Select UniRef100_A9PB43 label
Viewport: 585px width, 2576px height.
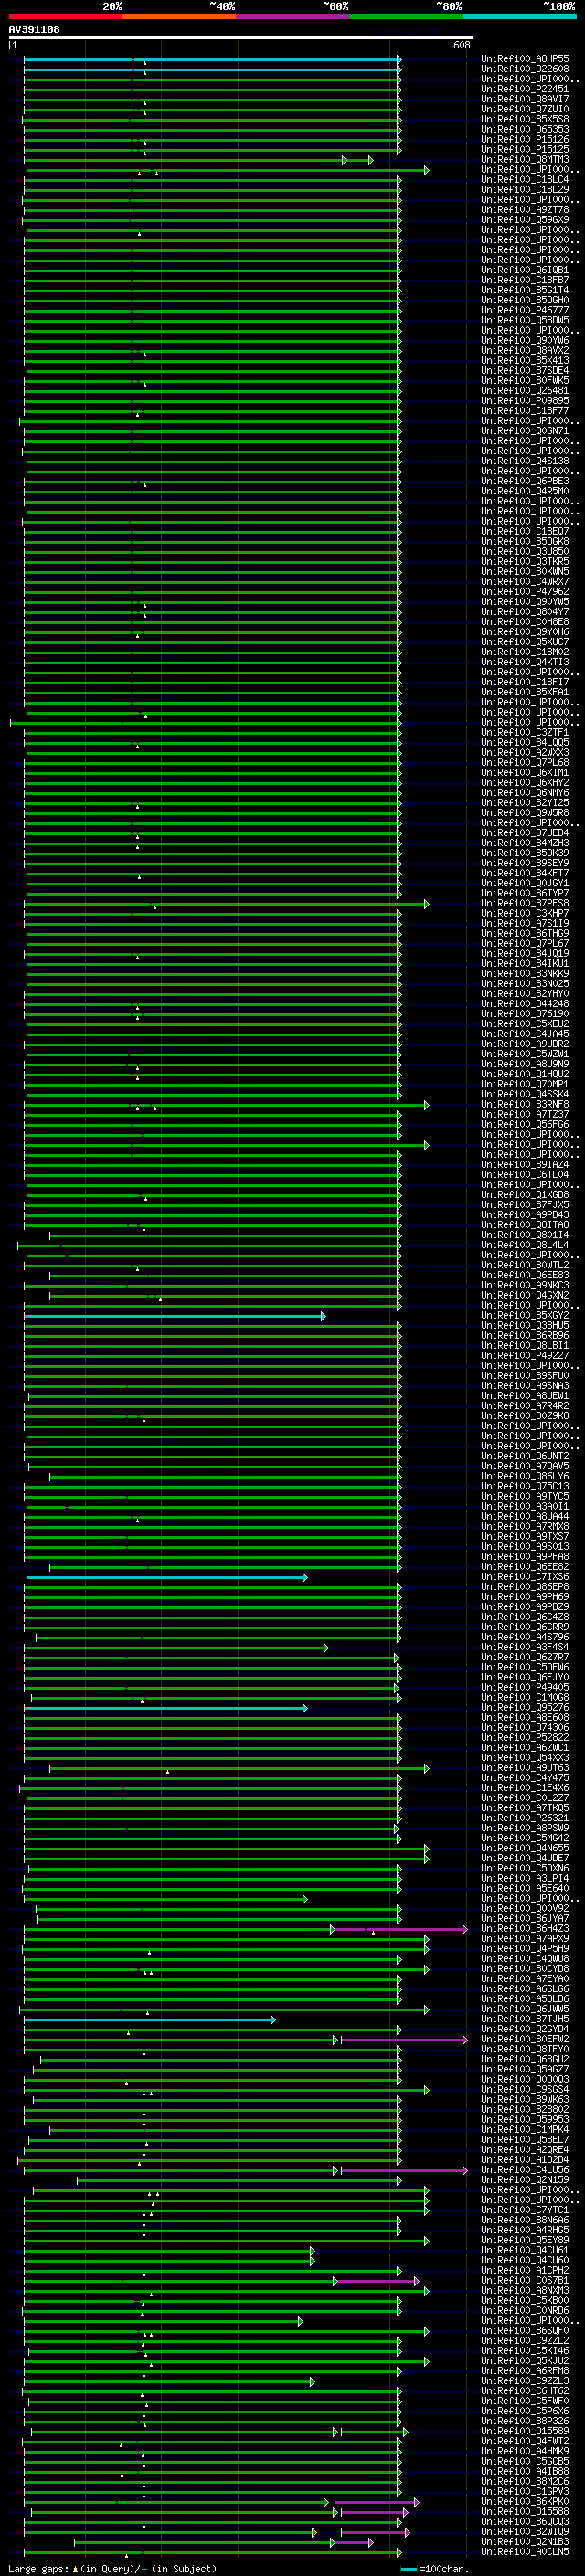click(x=525, y=1215)
